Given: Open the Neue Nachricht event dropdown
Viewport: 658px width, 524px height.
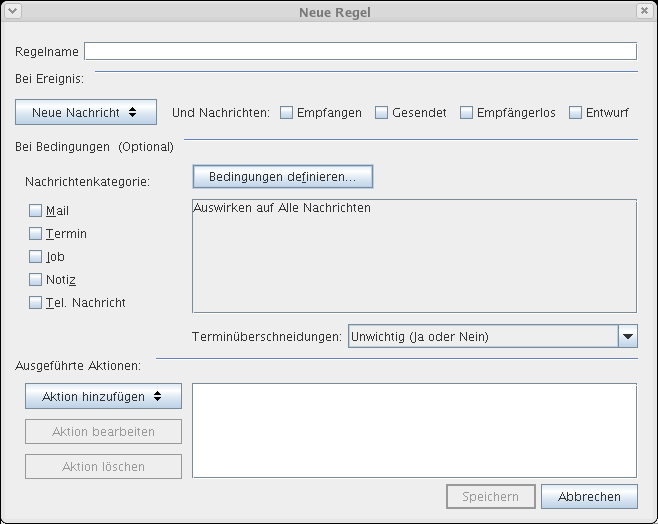Looking at the screenshot, I should click(x=86, y=112).
